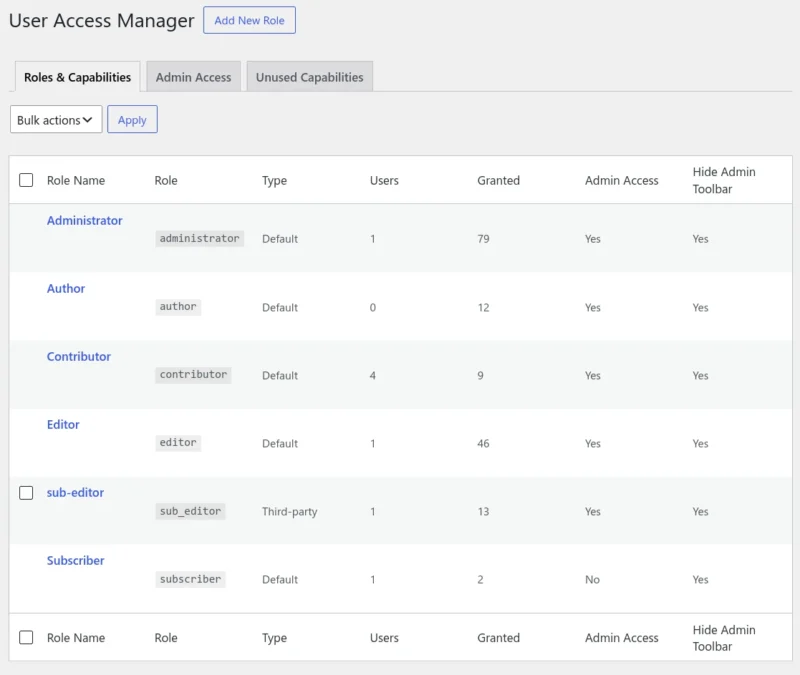Switch to the Roles & Capabilities tab

click(78, 77)
